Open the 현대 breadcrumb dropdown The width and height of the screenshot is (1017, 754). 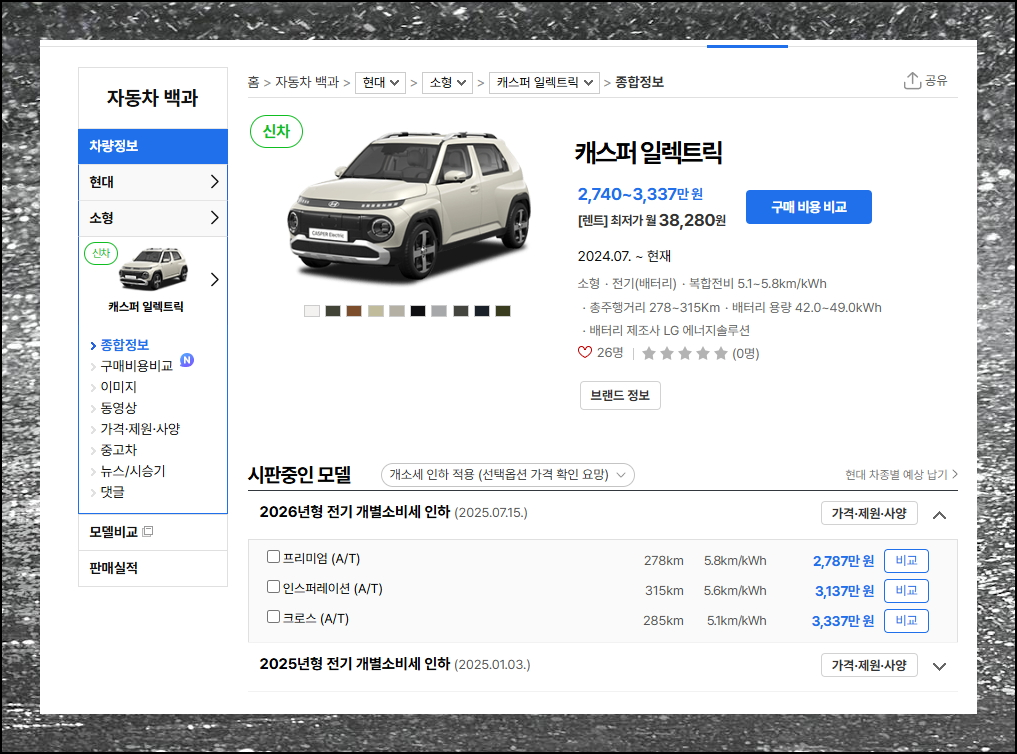point(381,82)
